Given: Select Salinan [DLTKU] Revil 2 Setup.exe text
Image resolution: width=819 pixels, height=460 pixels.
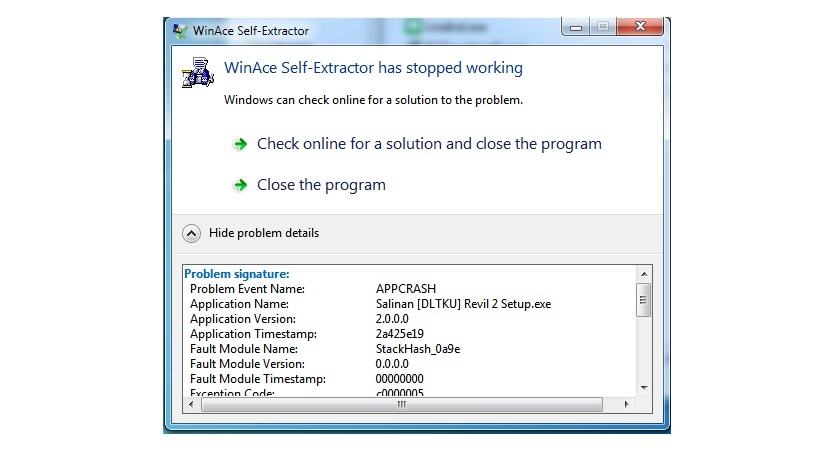Looking at the screenshot, I should [x=463, y=304].
